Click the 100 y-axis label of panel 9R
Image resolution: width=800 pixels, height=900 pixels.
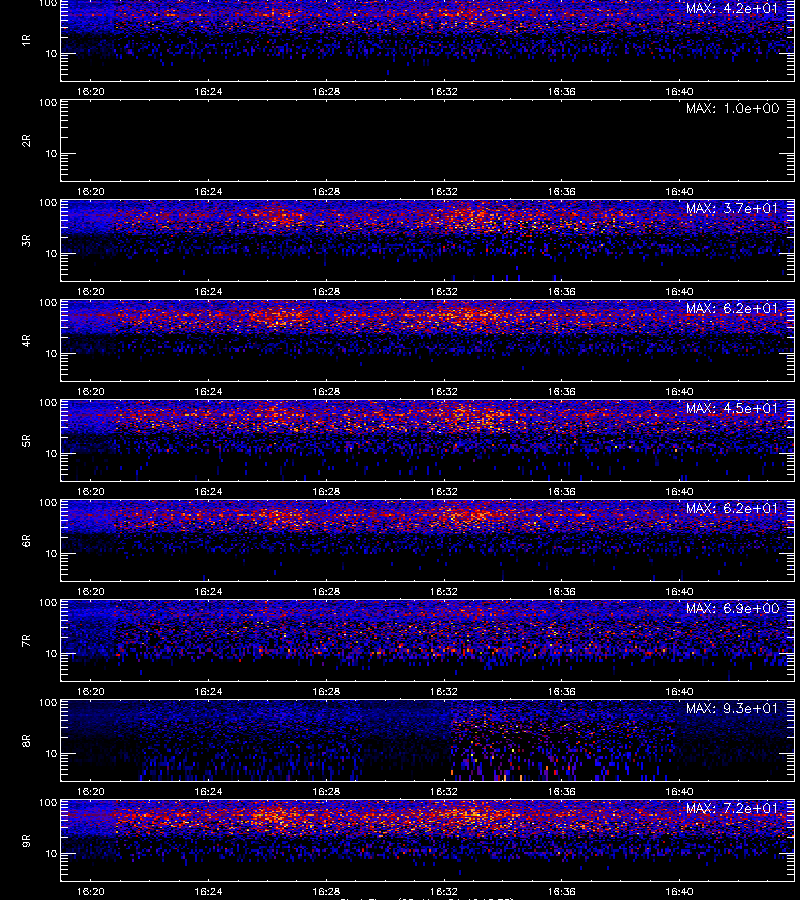click(x=48, y=803)
